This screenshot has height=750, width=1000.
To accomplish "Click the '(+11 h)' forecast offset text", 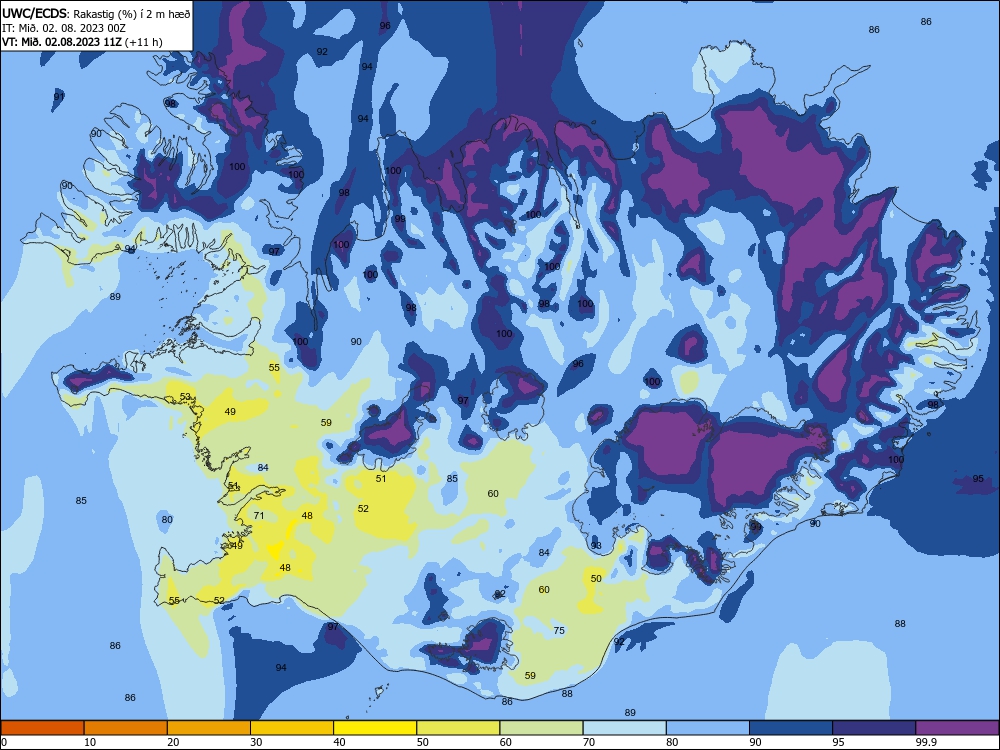I will [144, 42].
